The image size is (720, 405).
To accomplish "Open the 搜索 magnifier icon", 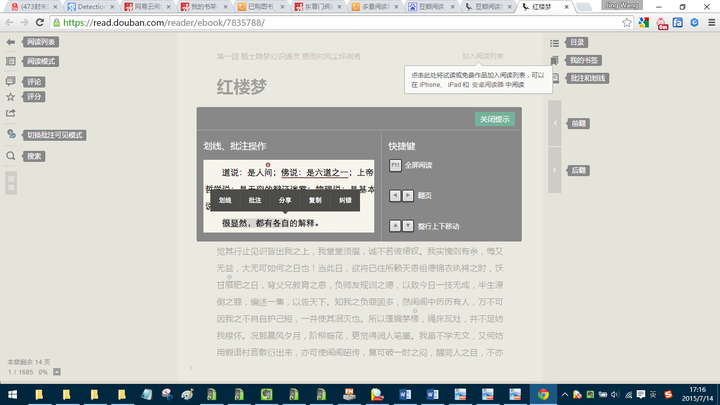I will pyautogui.click(x=11, y=156).
